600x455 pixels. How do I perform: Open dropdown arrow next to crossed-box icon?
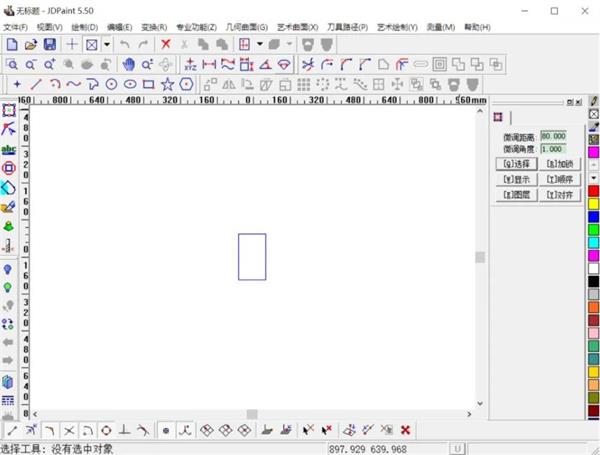[107, 44]
